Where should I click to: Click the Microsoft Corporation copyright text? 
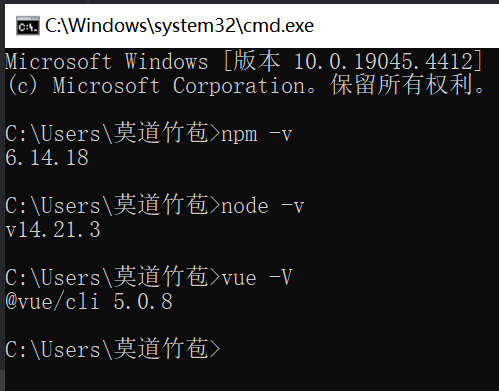pyautogui.click(x=182, y=86)
